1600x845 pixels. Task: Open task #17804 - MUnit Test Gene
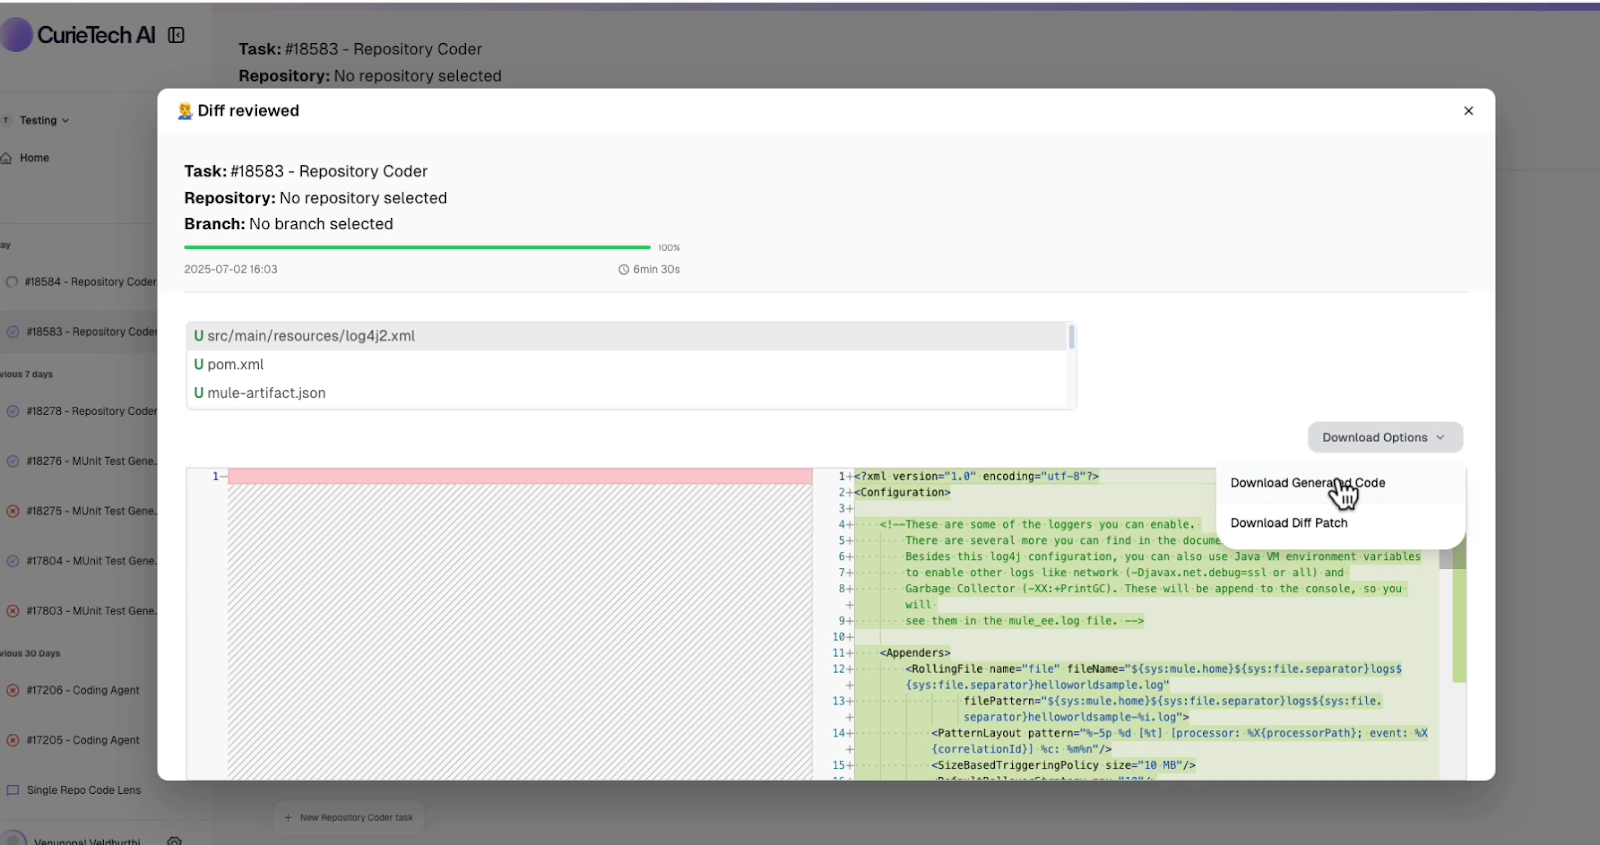pos(91,561)
